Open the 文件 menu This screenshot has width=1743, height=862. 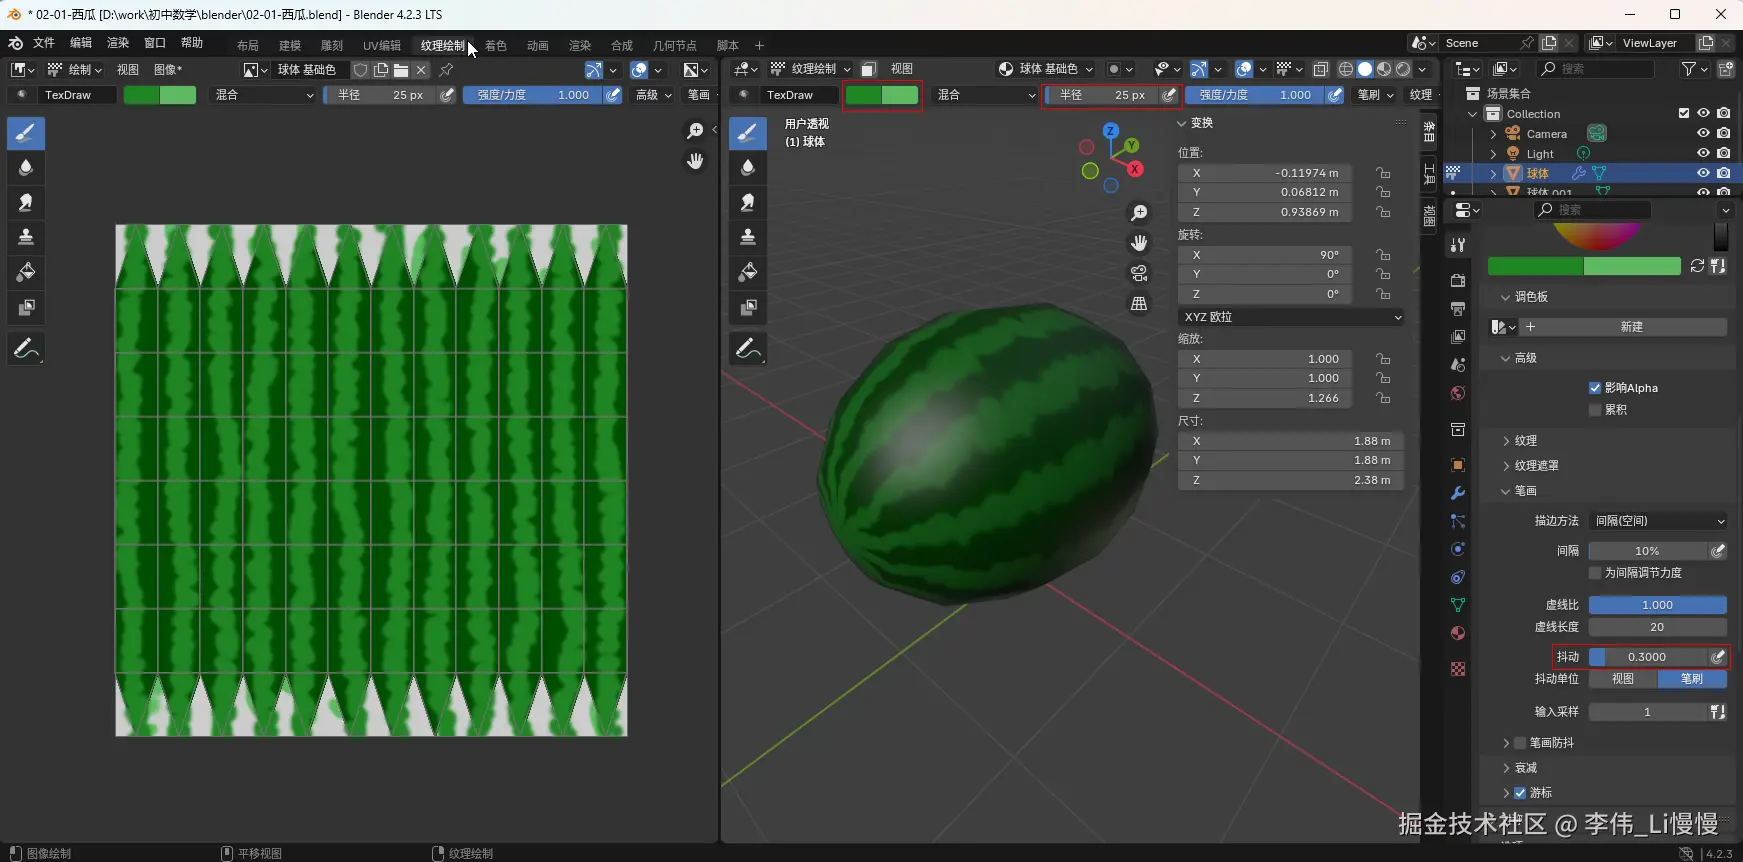coord(44,43)
